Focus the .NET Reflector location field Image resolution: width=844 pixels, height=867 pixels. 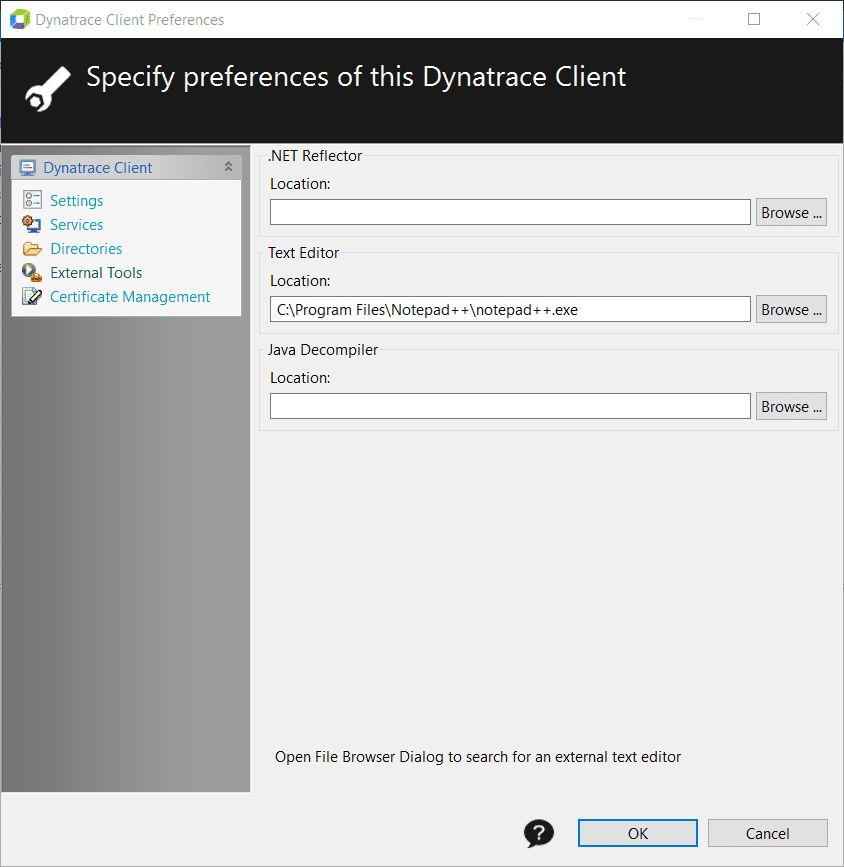(510, 212)
